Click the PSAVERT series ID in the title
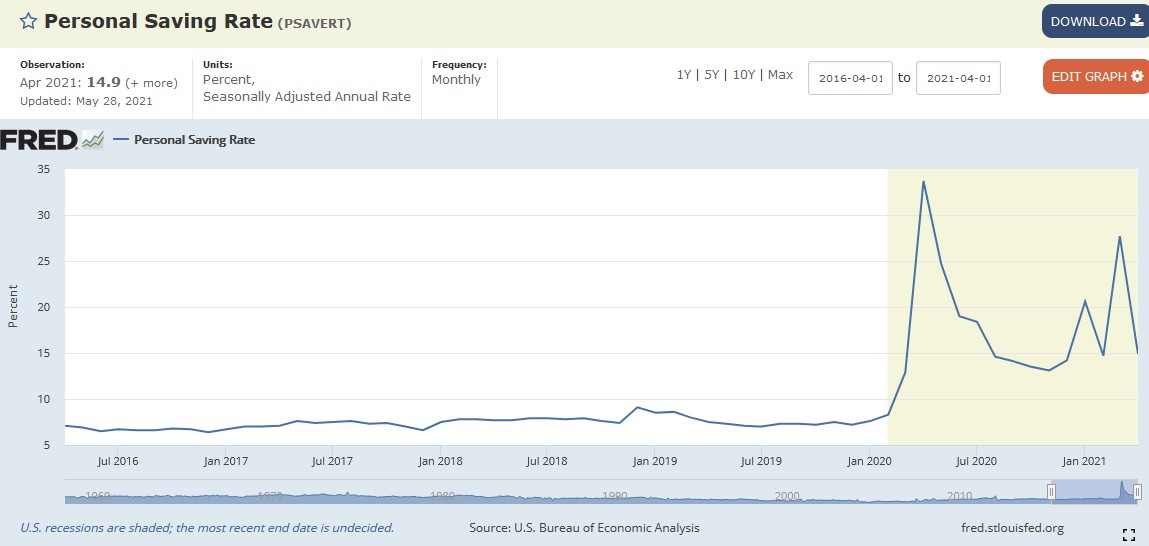1149x546 pixels. tap(314, 23)
